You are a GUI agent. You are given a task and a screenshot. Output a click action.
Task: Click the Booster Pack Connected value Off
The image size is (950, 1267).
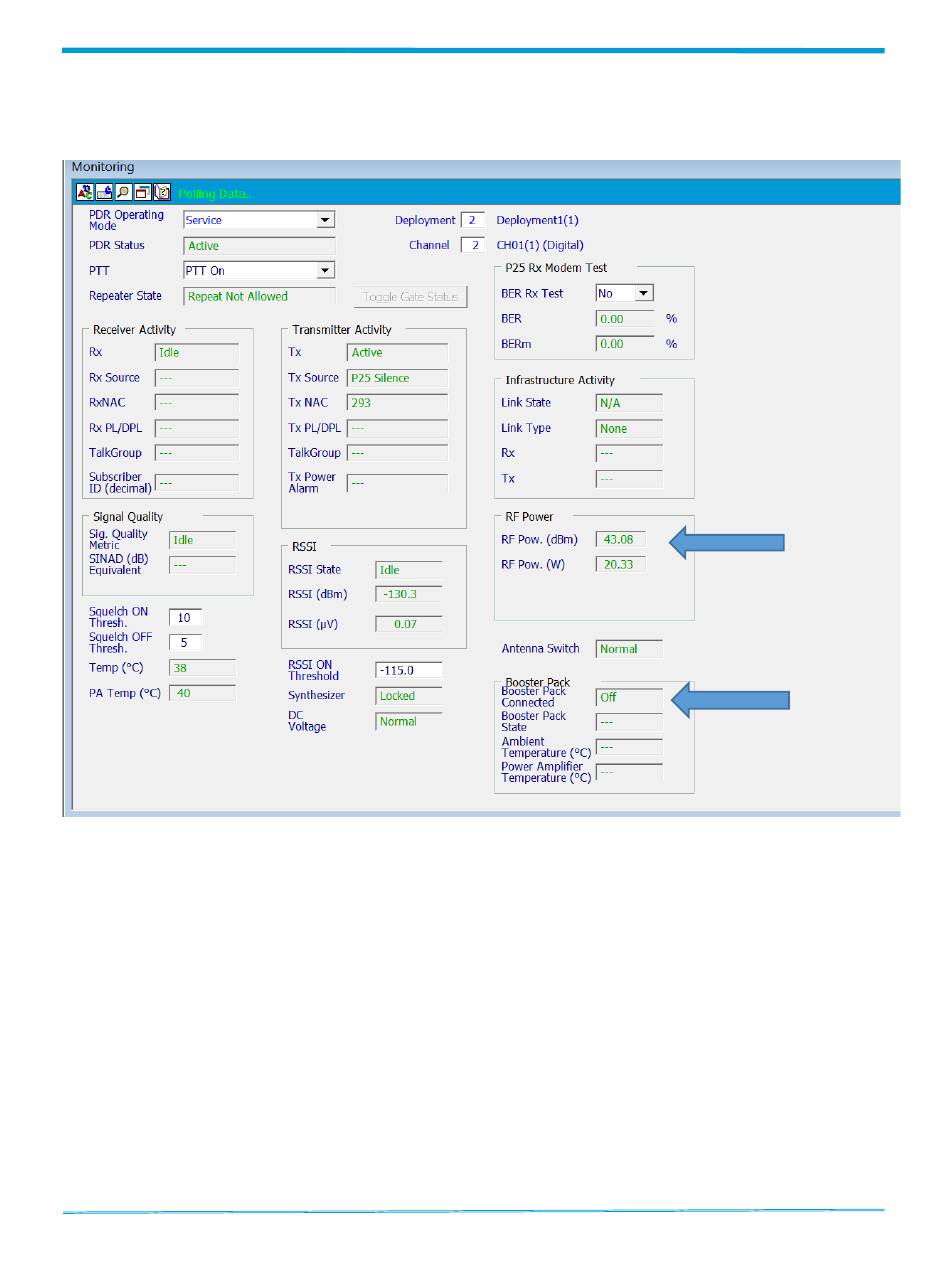629,697
